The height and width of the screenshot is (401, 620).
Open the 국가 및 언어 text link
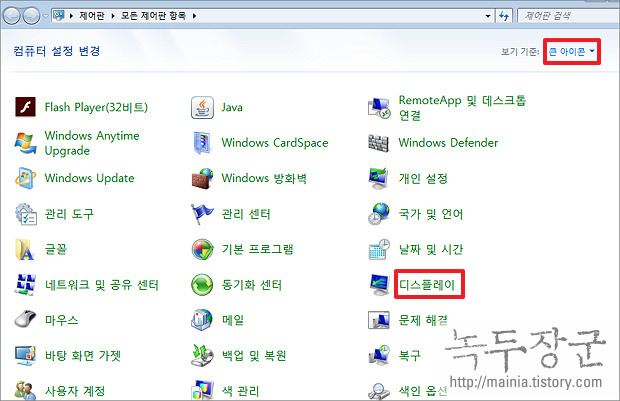[431, 214]
